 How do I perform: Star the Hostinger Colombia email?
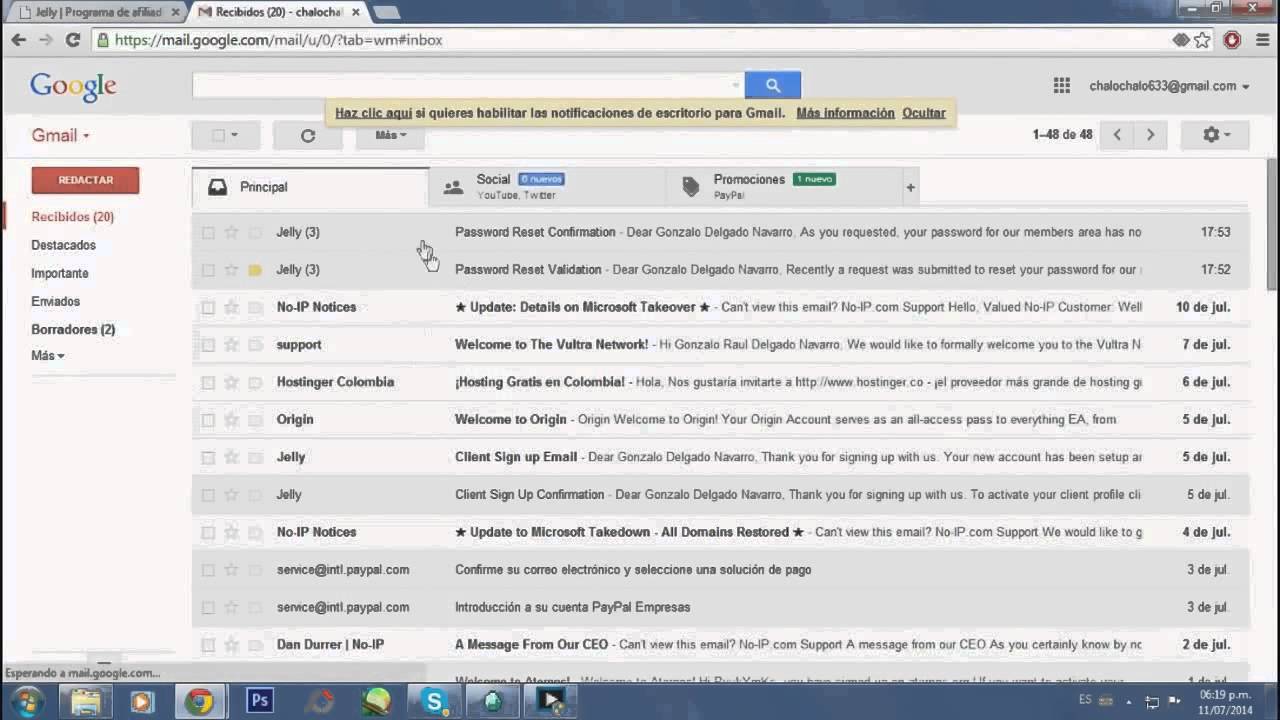click(x=231, y=382)
